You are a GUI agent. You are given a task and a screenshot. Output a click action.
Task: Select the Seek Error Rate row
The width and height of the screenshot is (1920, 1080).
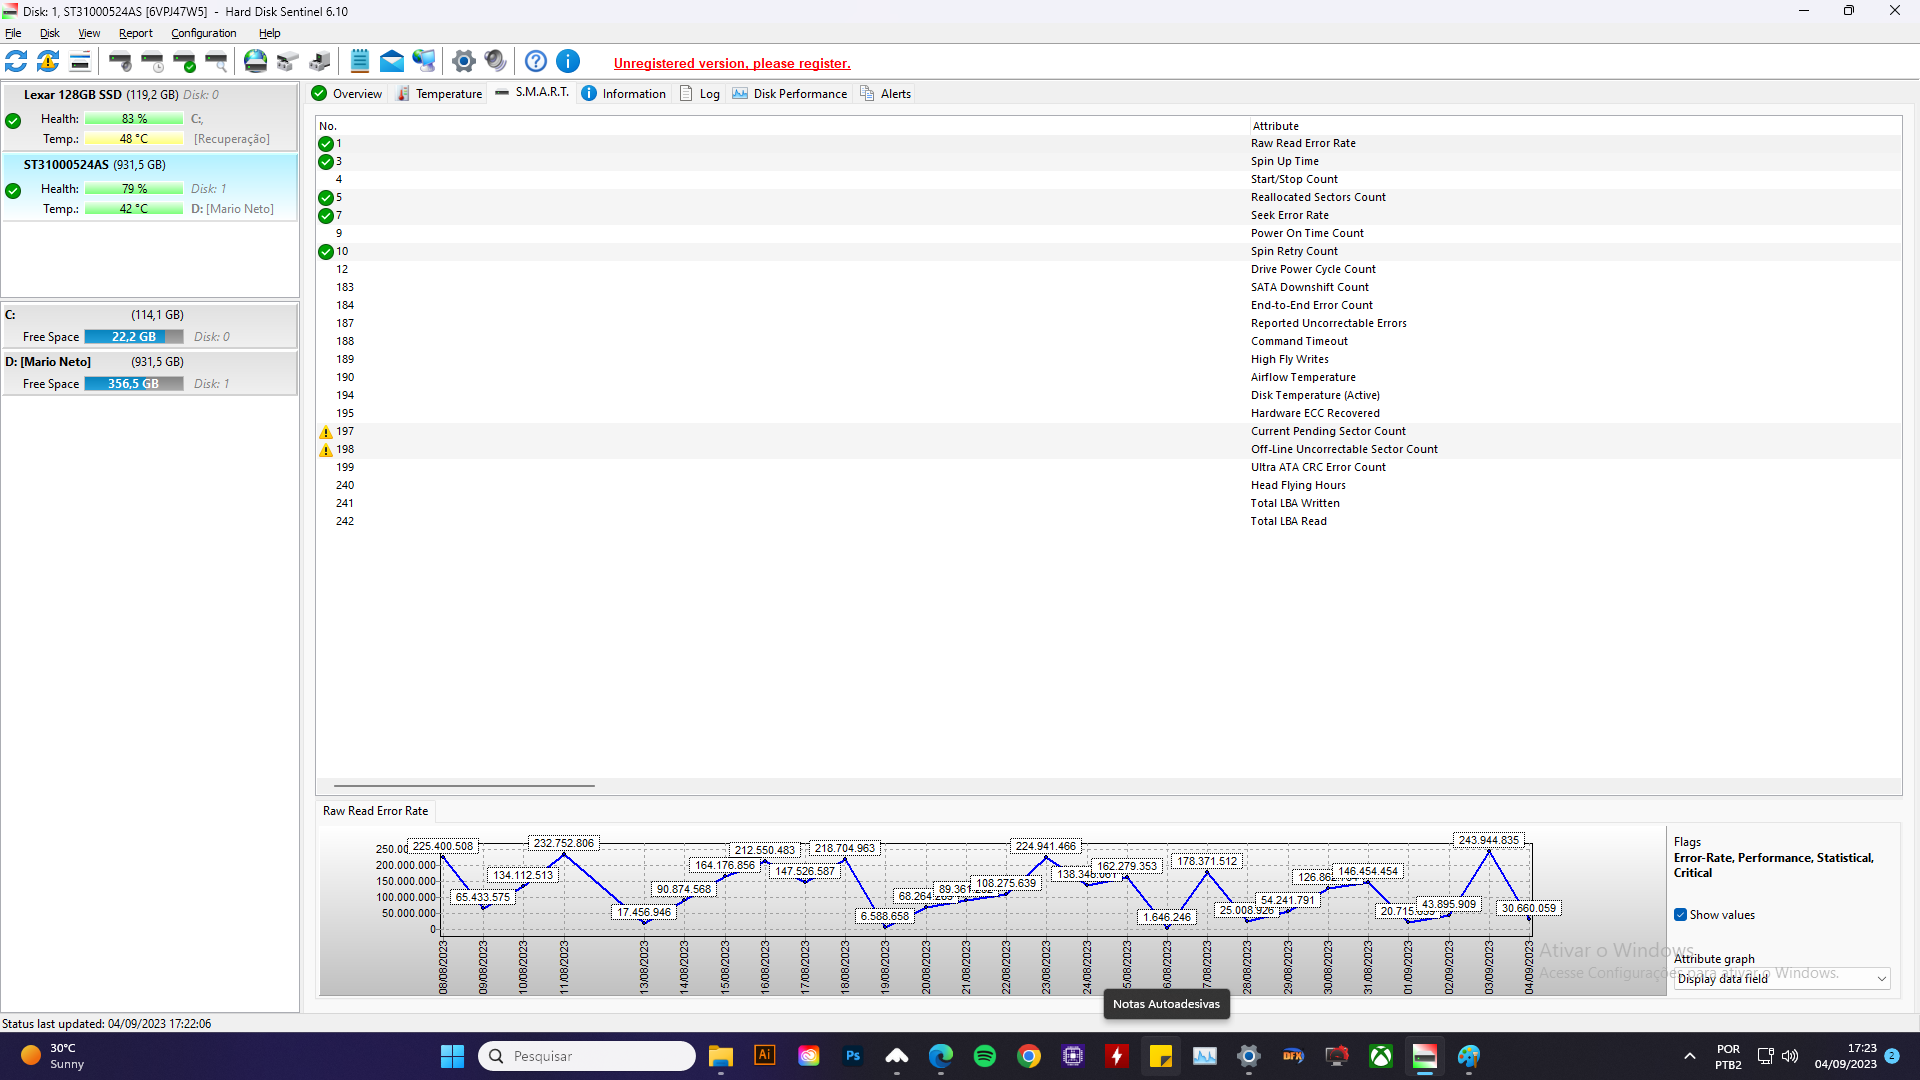coord(1109,216)
